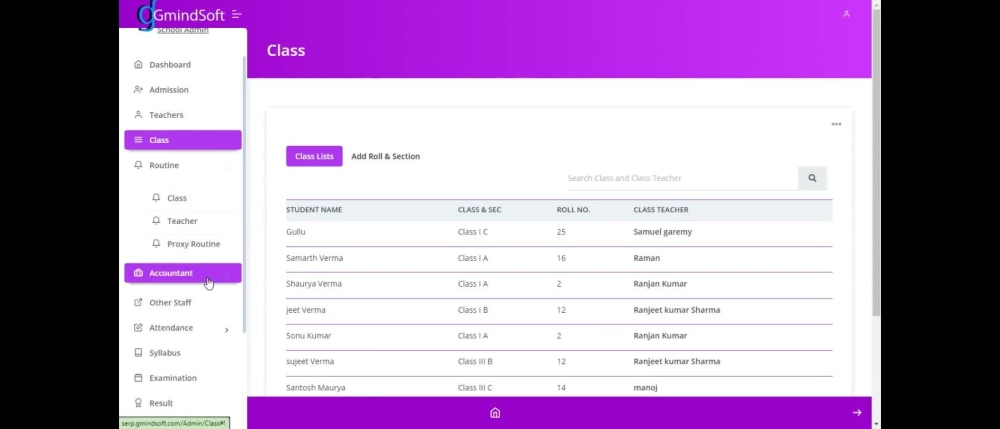Toggle sidebar with hamburger icon beside logo
This screenshot has width=1000, height=429.
(237, 14)
